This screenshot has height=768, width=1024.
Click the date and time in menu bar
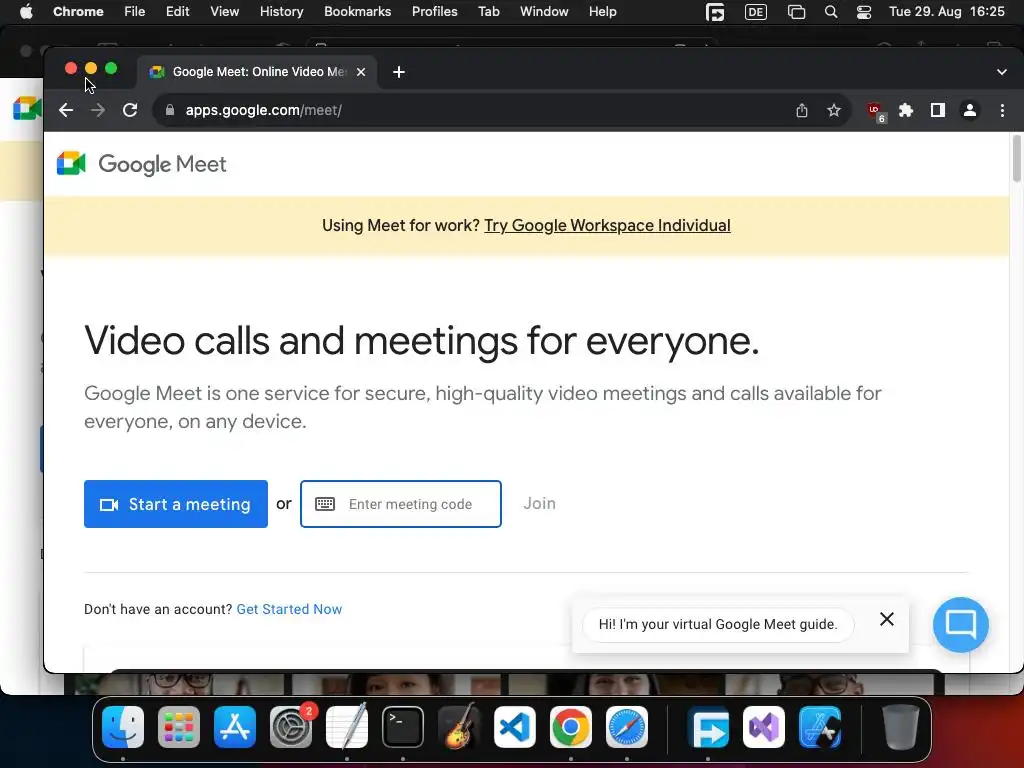pos(947,12)
